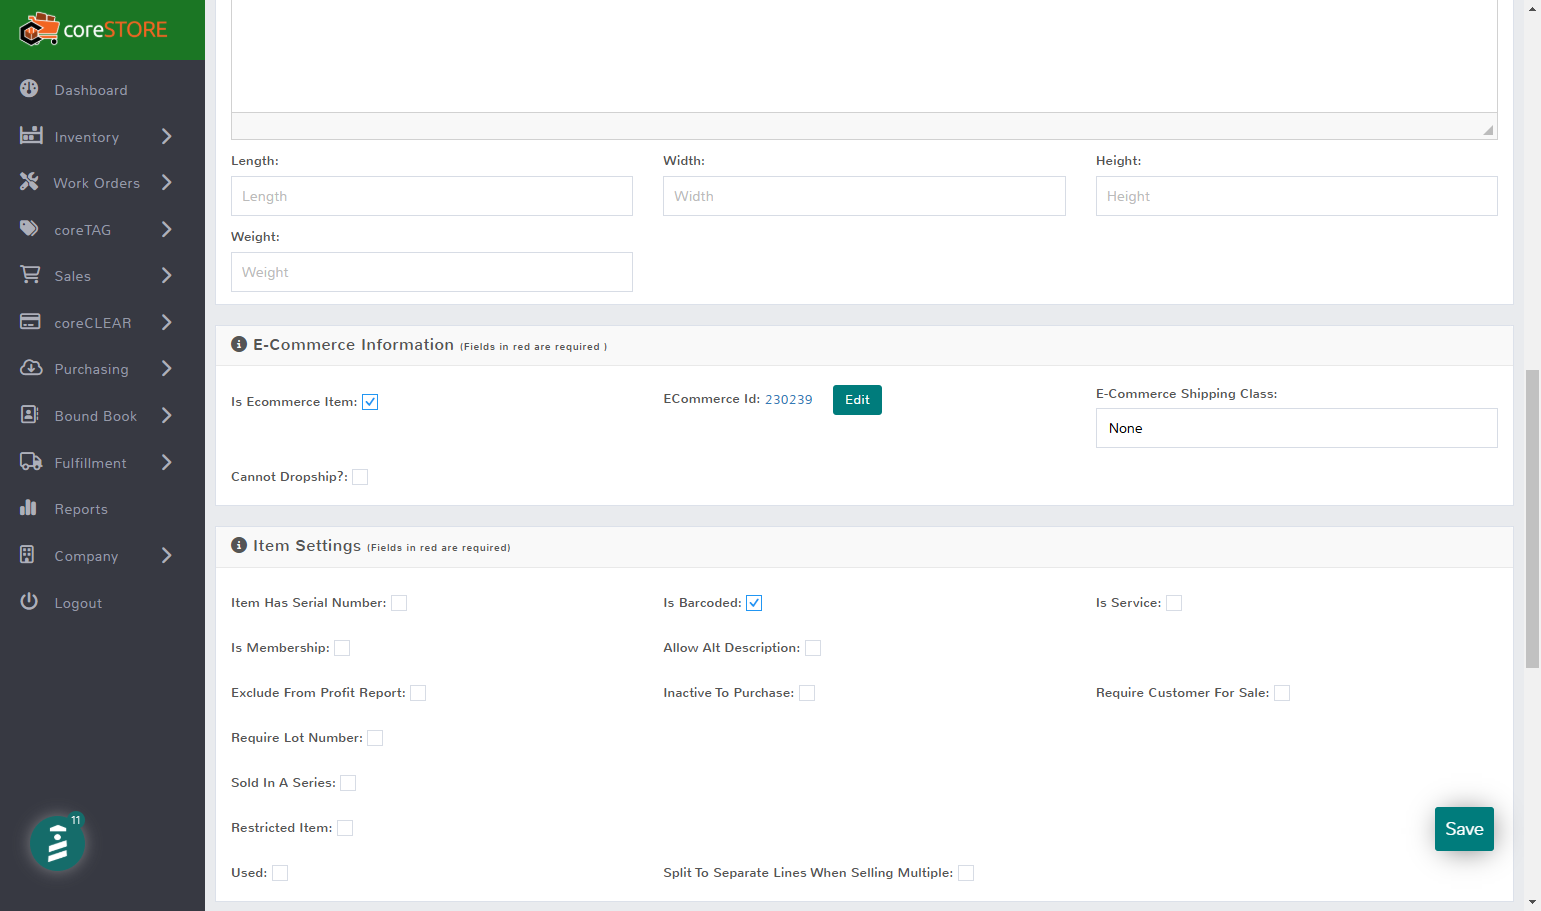Focus the Weight input field

[432, 272]
